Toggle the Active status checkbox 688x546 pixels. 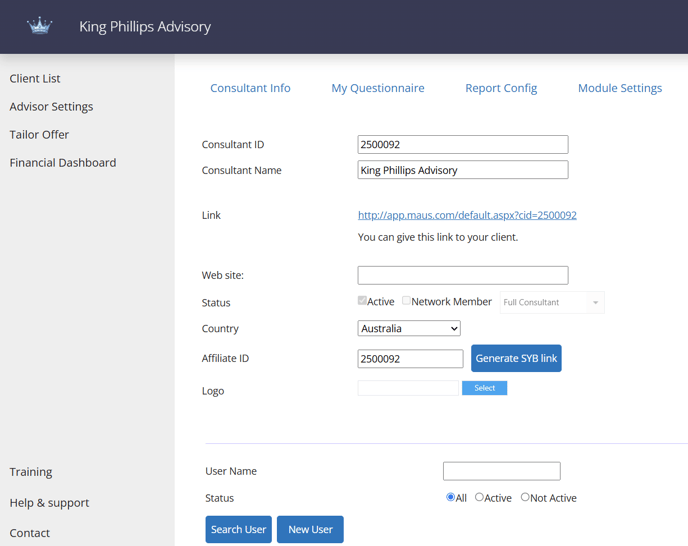[x=362, y=301]
